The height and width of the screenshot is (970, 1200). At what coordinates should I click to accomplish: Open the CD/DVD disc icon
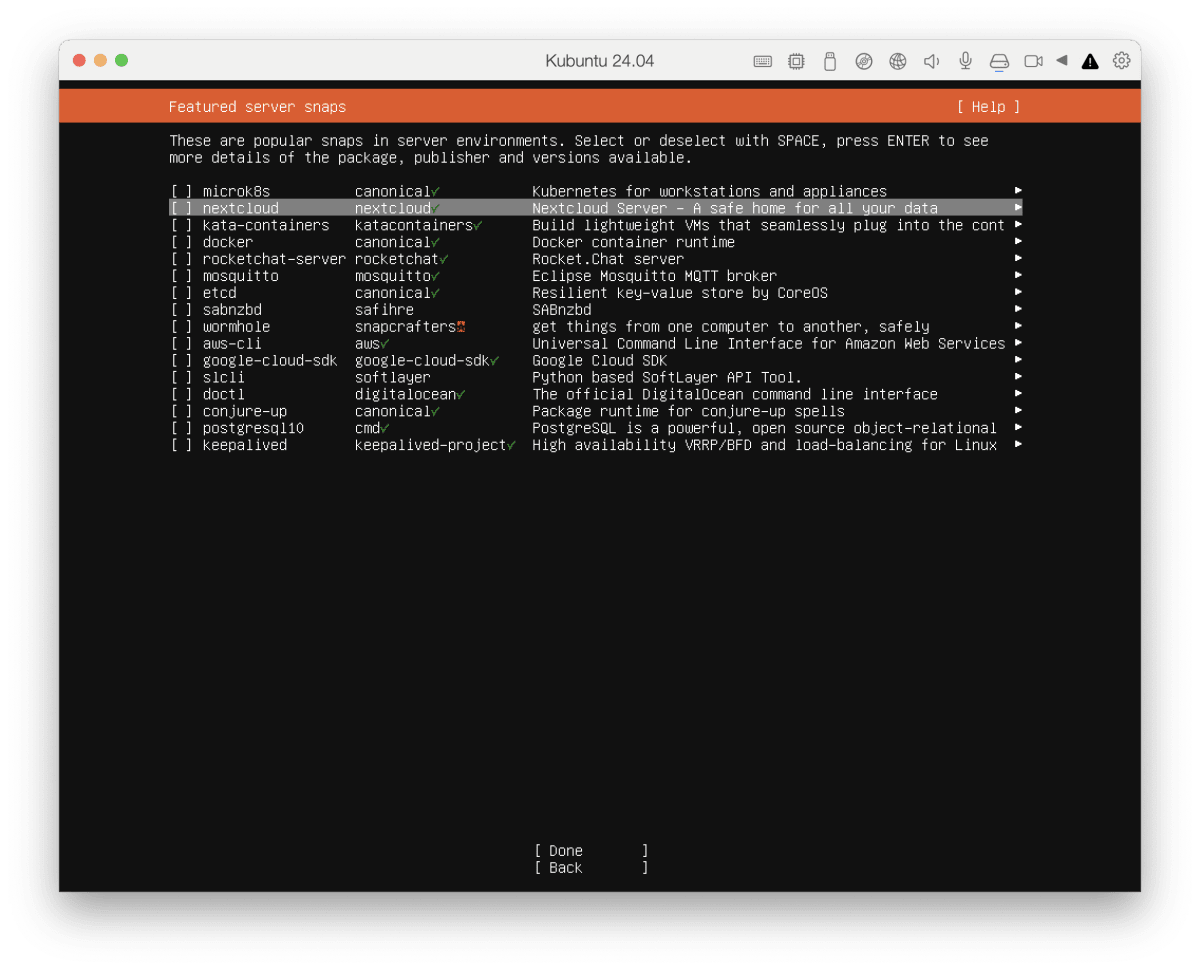tap(864, 61)
